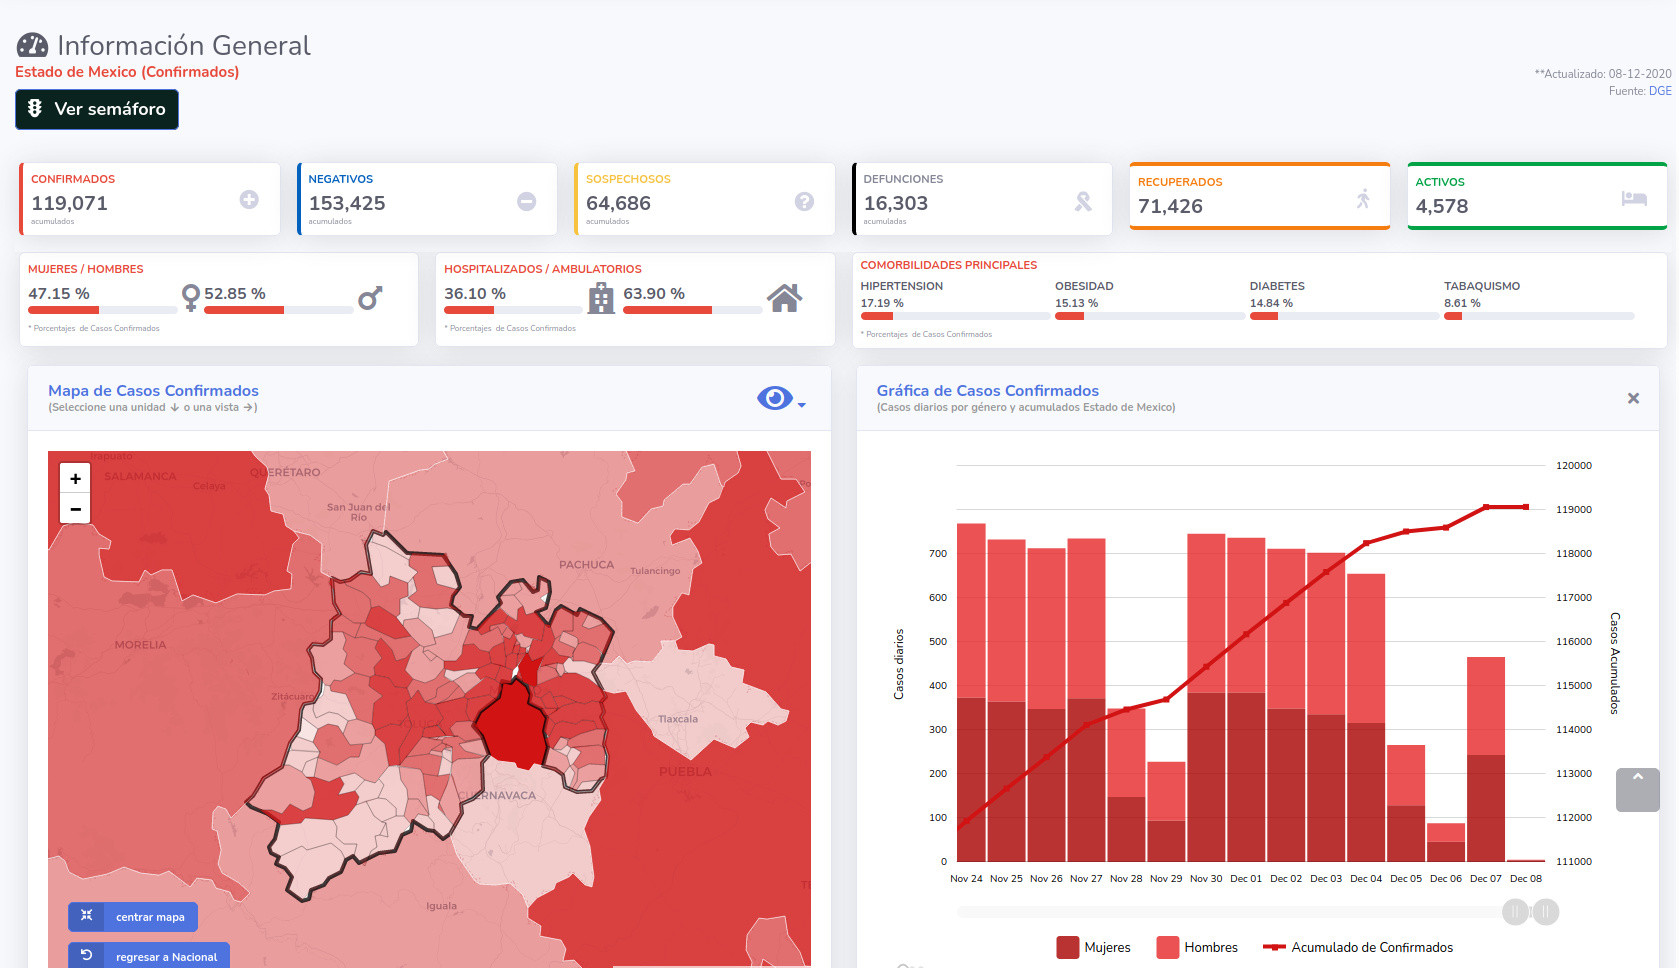Click the Tlaxcala label on the map

[x=678, y=719]
